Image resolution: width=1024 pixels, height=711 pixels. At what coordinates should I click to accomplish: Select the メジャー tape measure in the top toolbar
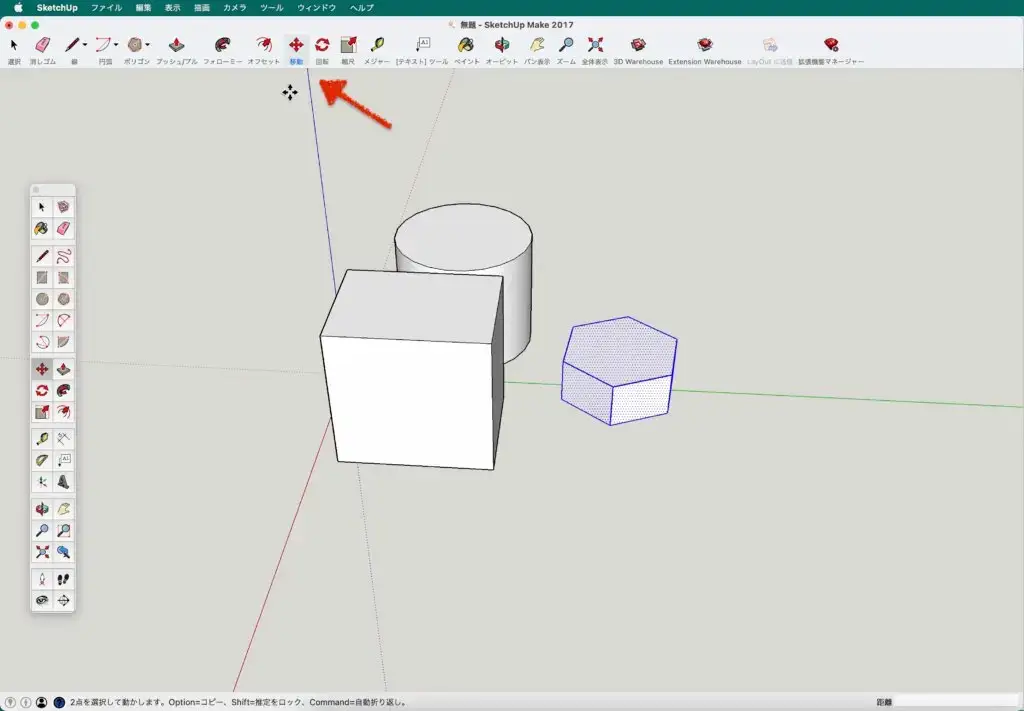coord(377,45)
